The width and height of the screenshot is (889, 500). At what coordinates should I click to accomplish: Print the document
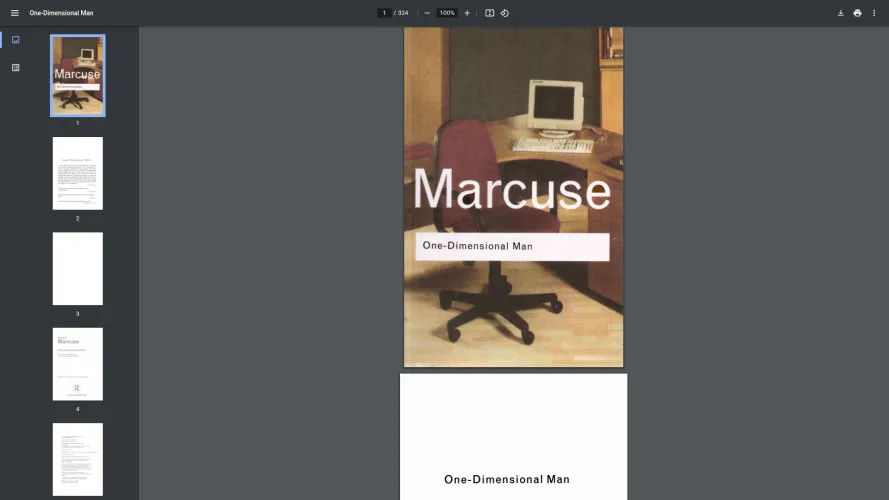point(857,13)
